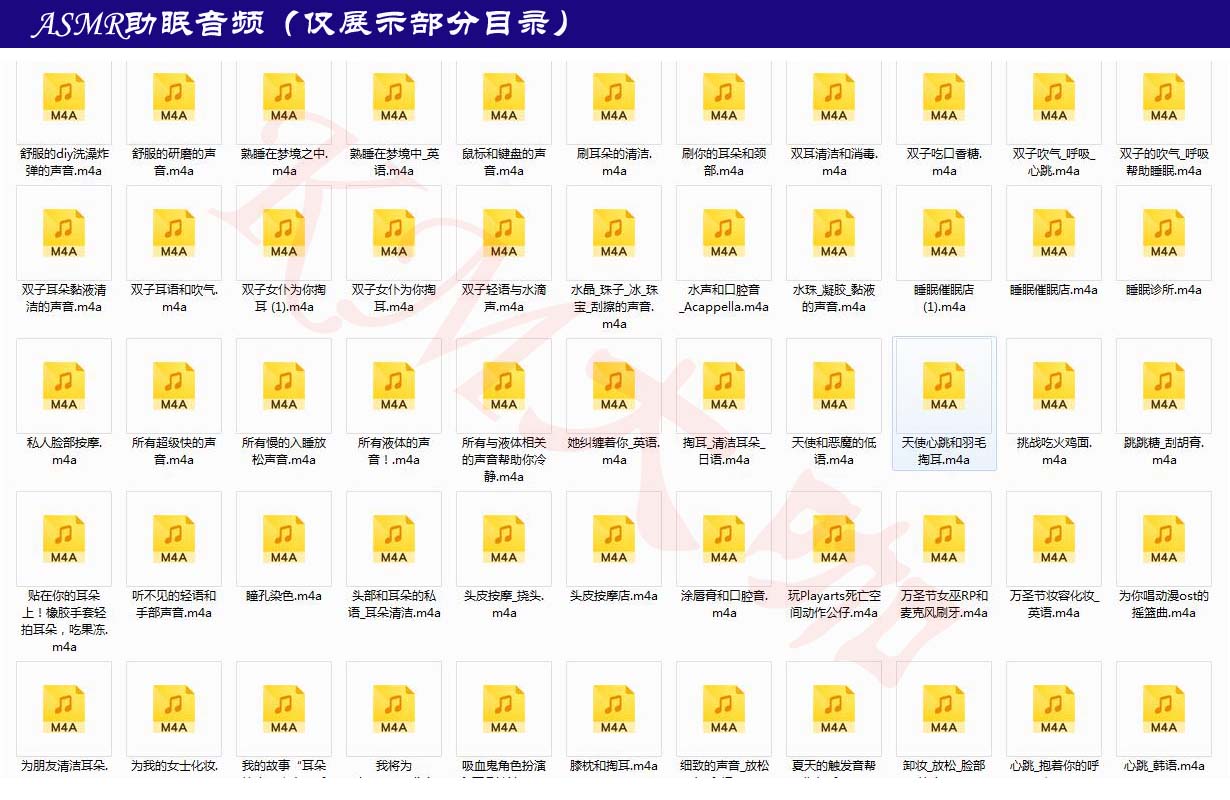Select the M4A icon for 舒服的diy洗澡炸弹的声音.m4a
The height and width of the screenshot is (800, 1230).
pos(64,98)
